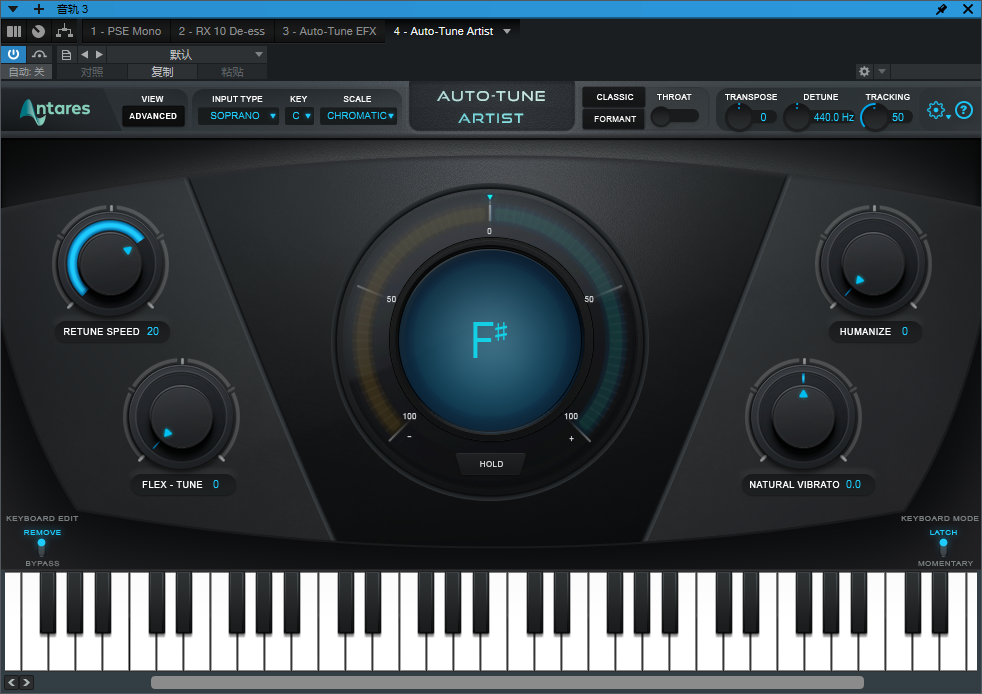Click the round micro-view icon beside the bars icon

tap(38, 31)
